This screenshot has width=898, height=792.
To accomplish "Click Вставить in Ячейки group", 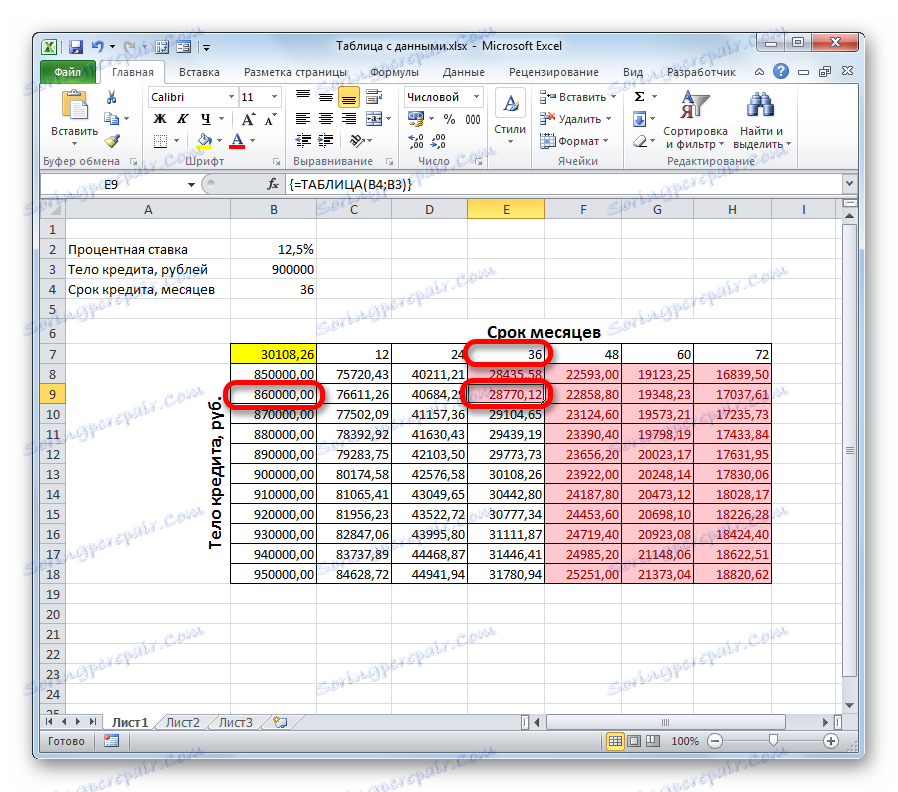I will point(577,97).
